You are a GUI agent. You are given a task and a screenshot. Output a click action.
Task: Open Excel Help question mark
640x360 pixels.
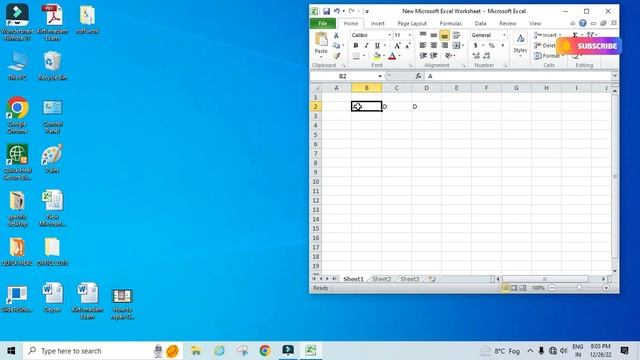(x=583, y=23)
